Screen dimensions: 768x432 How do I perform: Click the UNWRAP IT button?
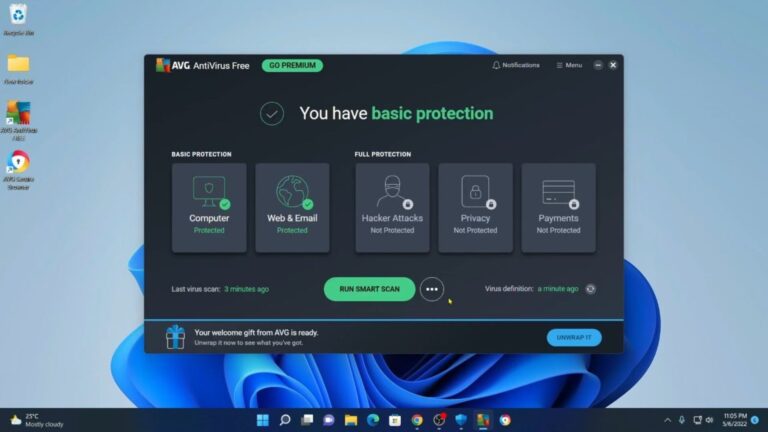574,337
